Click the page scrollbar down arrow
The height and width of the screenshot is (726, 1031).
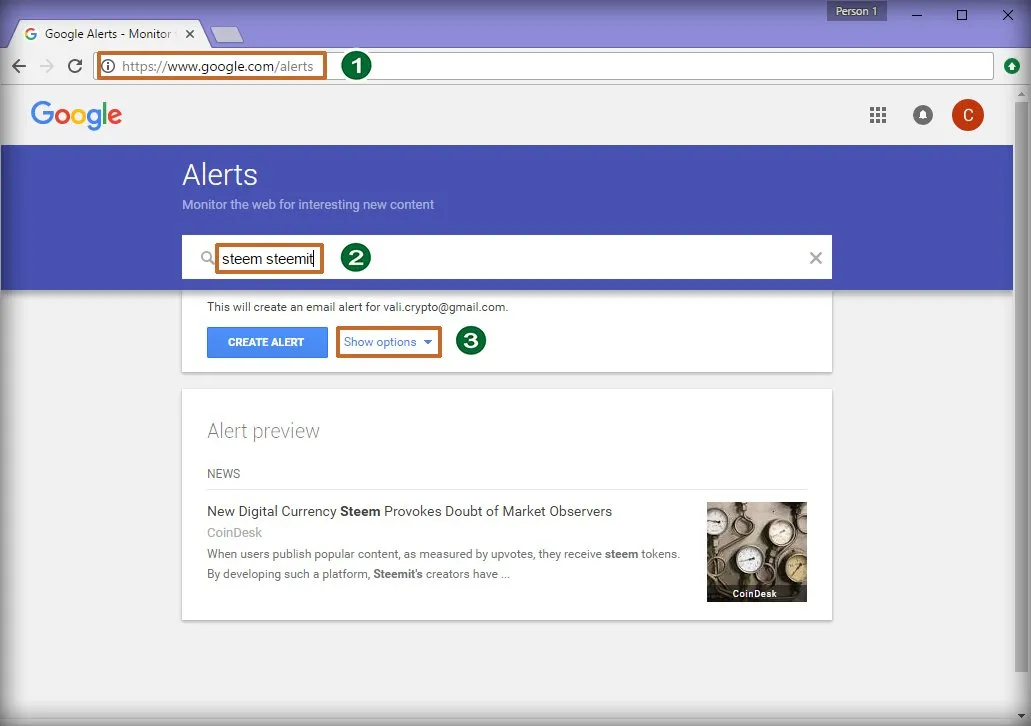(x=1021, y=715)
